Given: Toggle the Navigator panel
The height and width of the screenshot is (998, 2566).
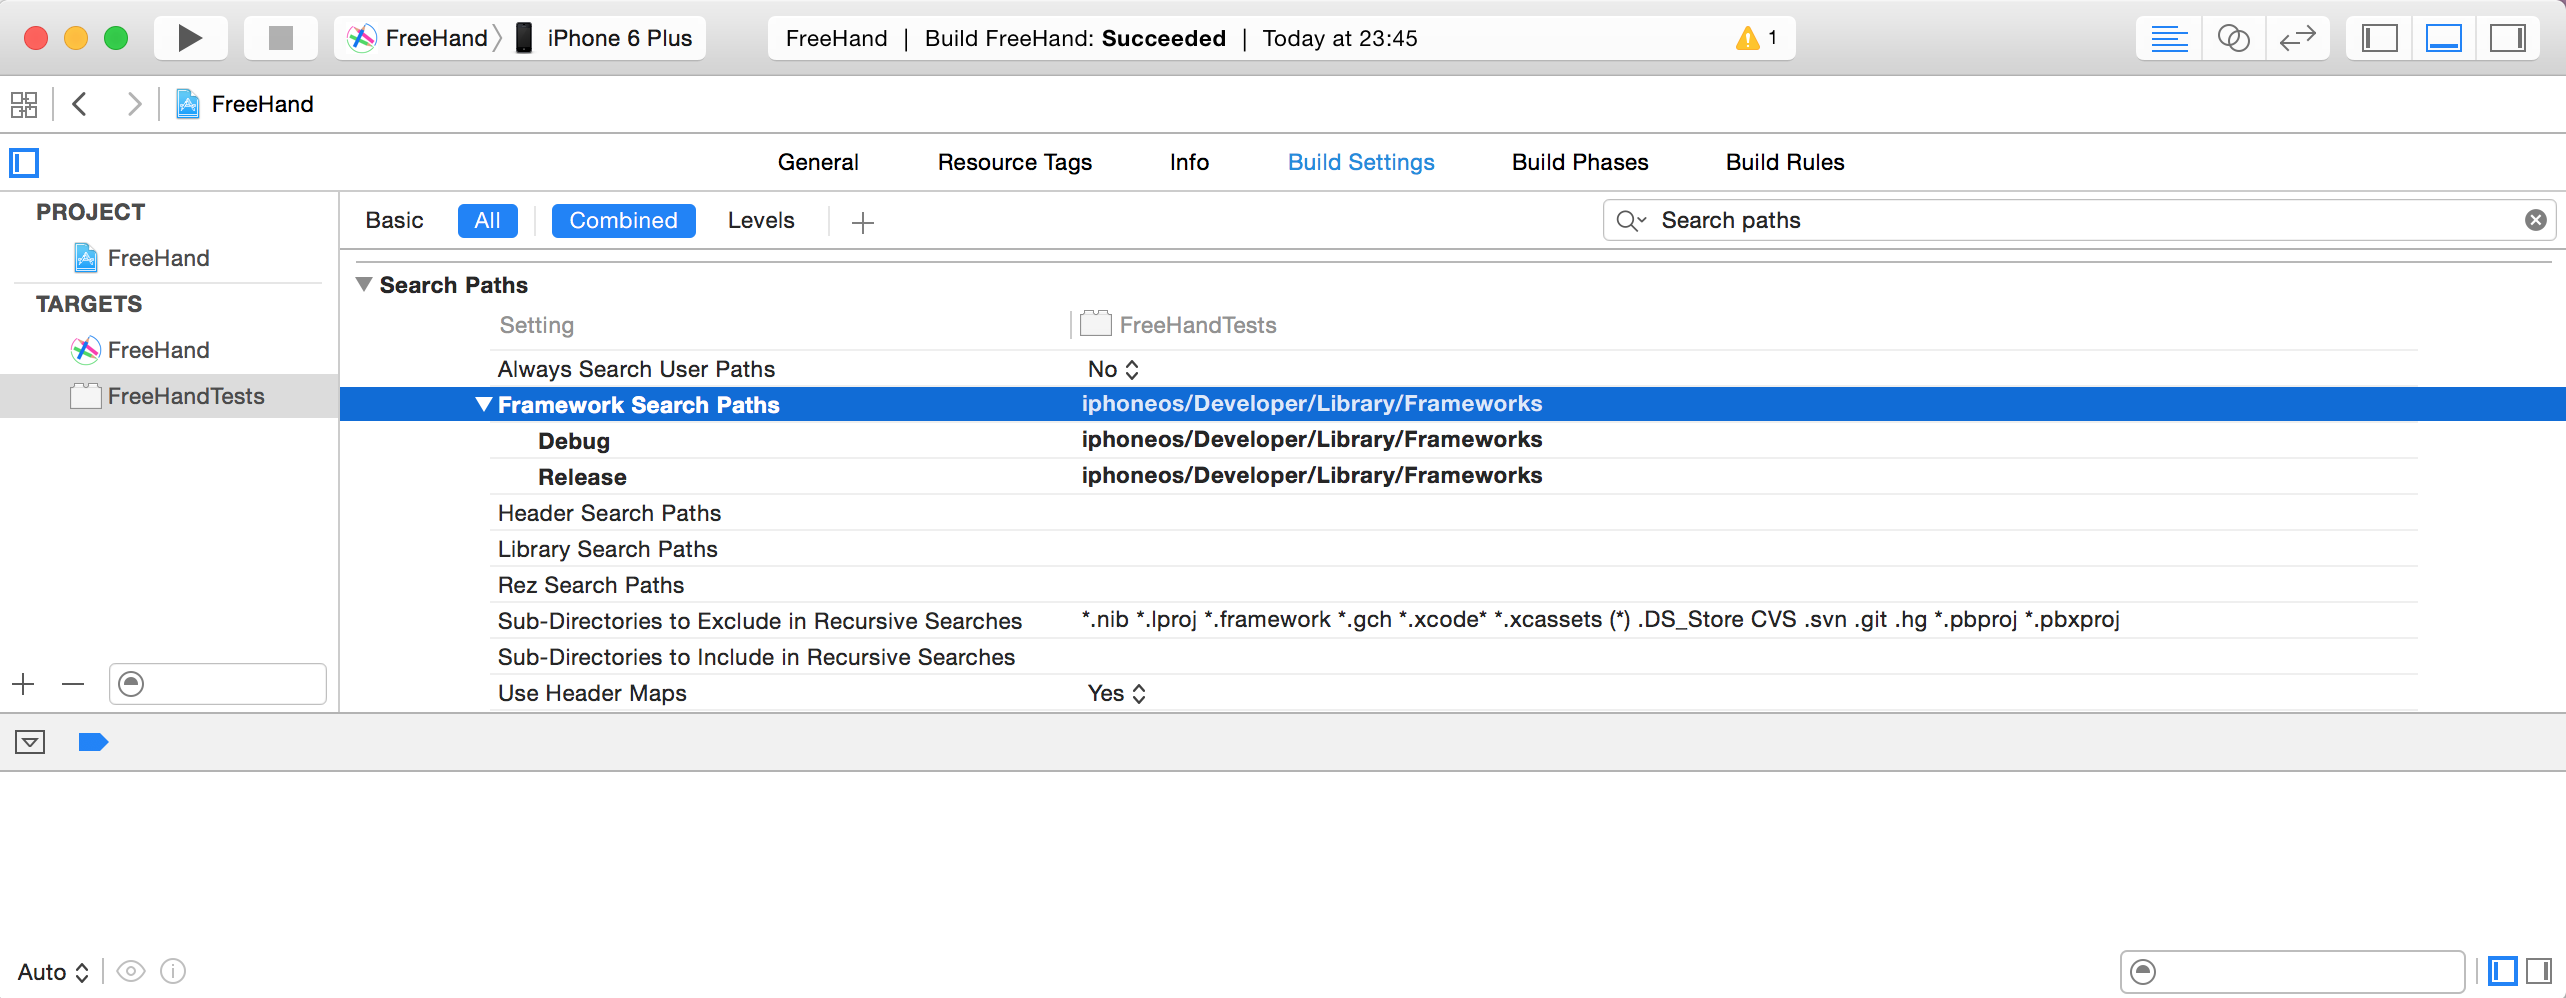Looking at the screenshot, I should [x=2380, y=38].
